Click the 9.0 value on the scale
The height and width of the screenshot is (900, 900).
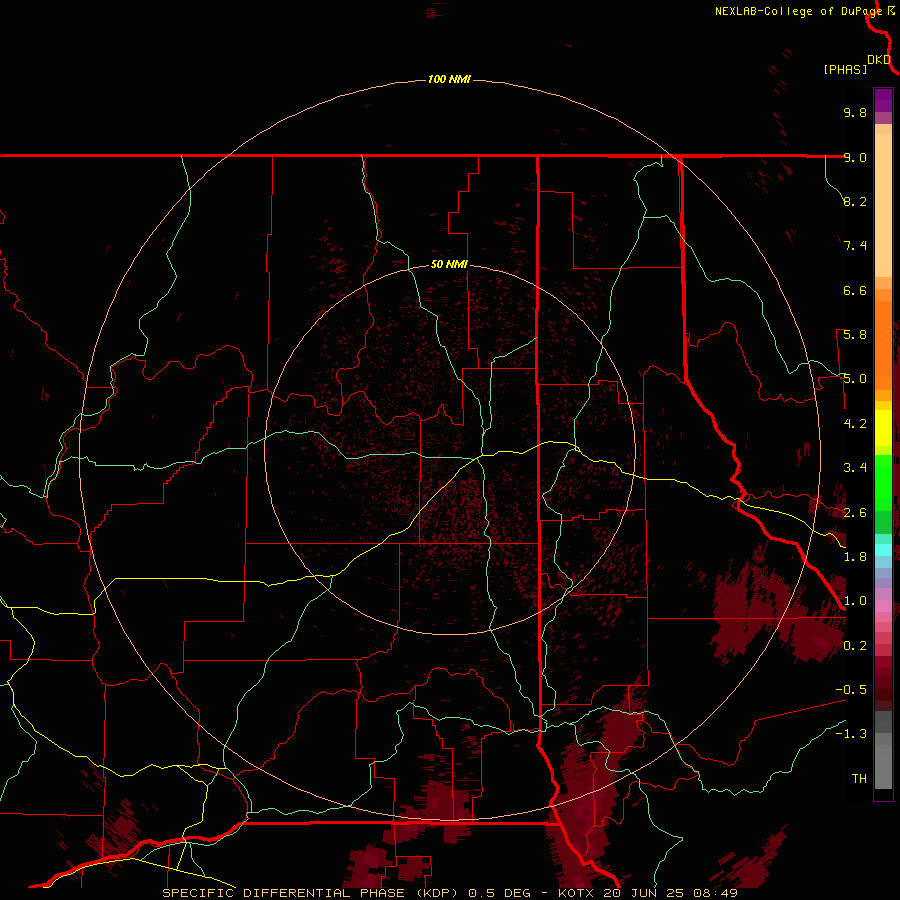[855, 157]
